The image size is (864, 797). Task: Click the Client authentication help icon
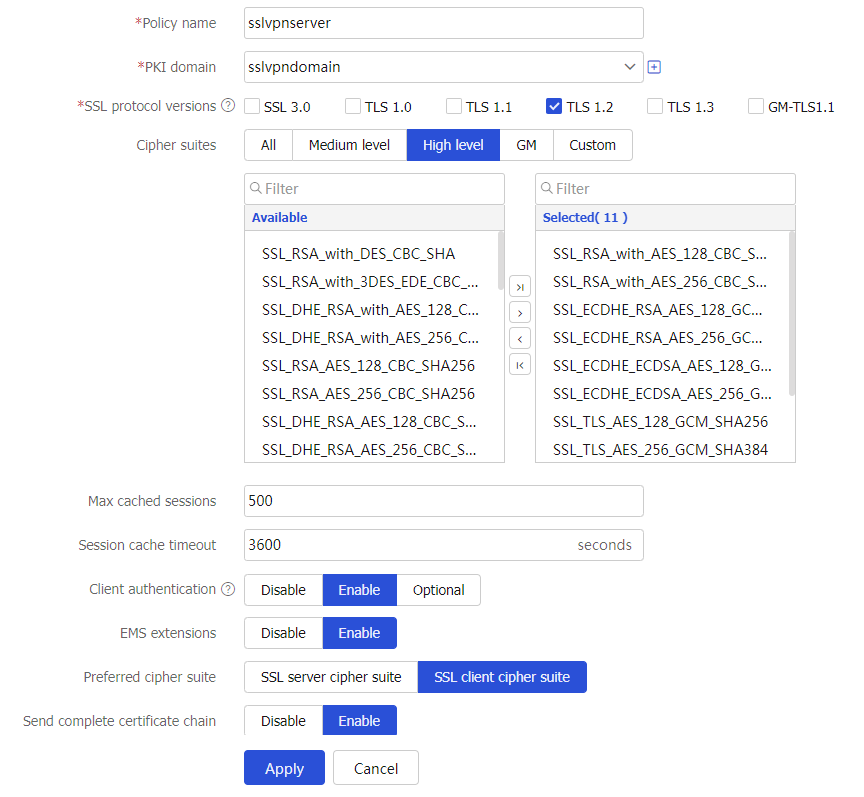tap(228, 589)
